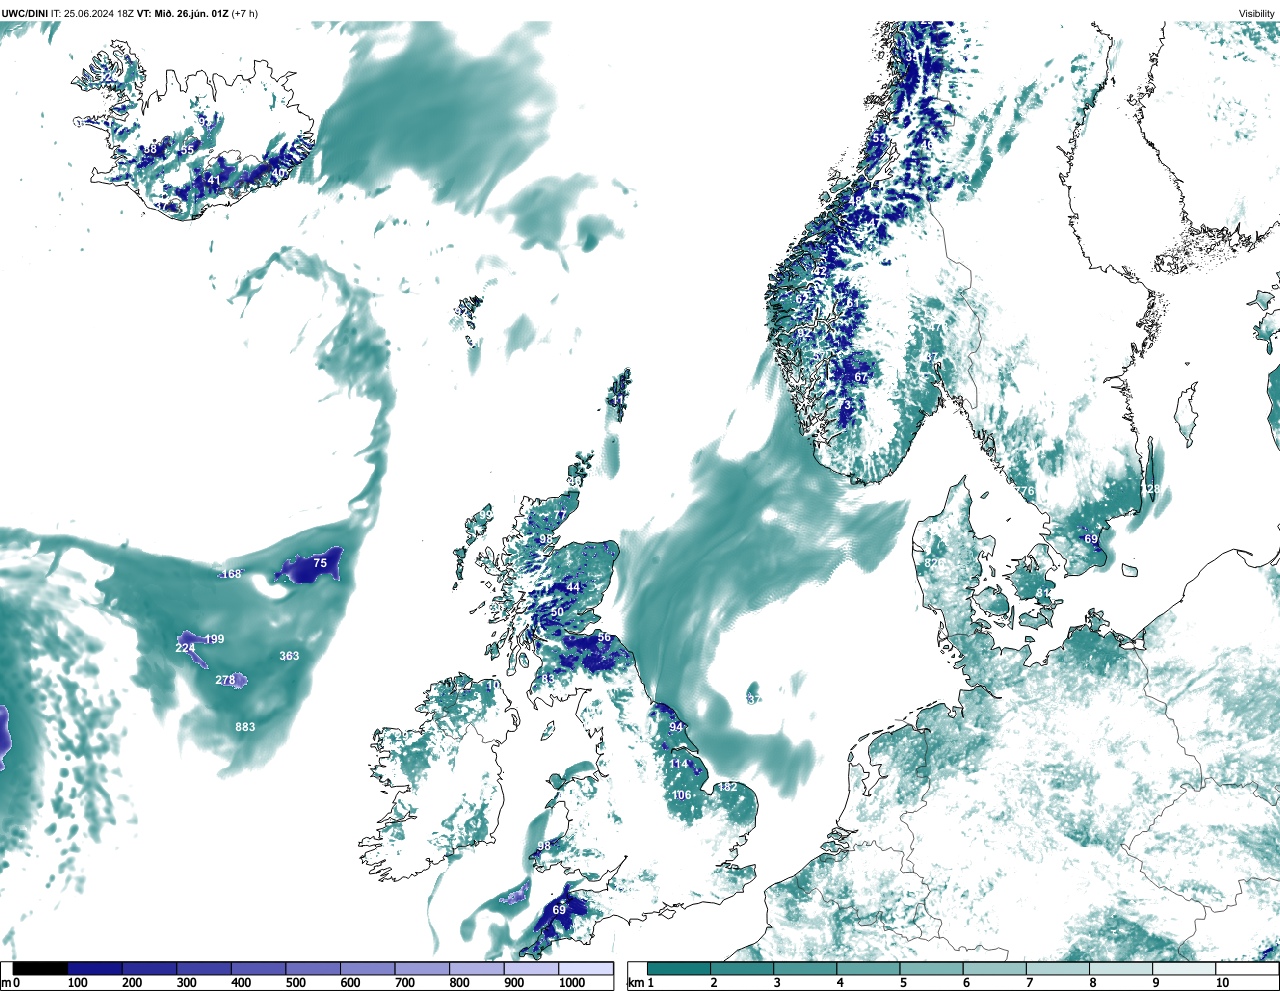
Task: Click the visibility value '224'
Action: [185, 648]
